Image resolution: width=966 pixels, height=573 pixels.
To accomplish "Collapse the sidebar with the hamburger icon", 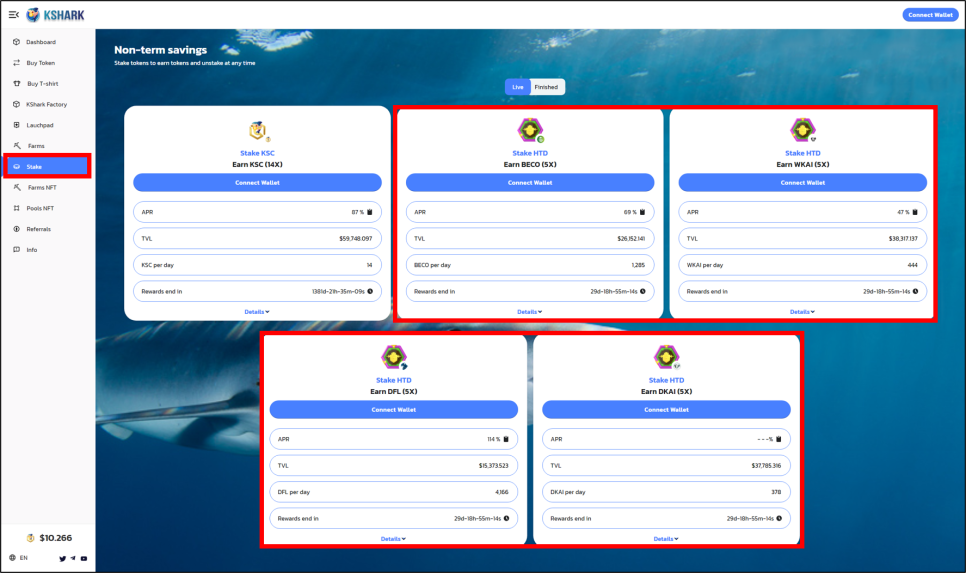I will click(x=14, y=14).
